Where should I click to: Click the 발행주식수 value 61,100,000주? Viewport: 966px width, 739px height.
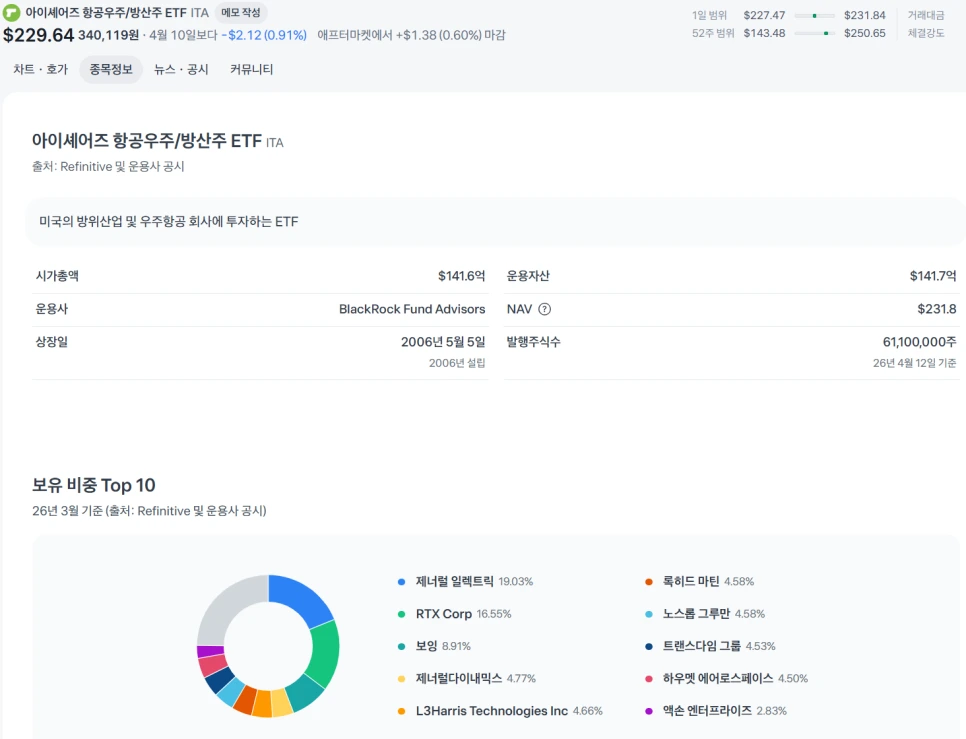point(920,342)
